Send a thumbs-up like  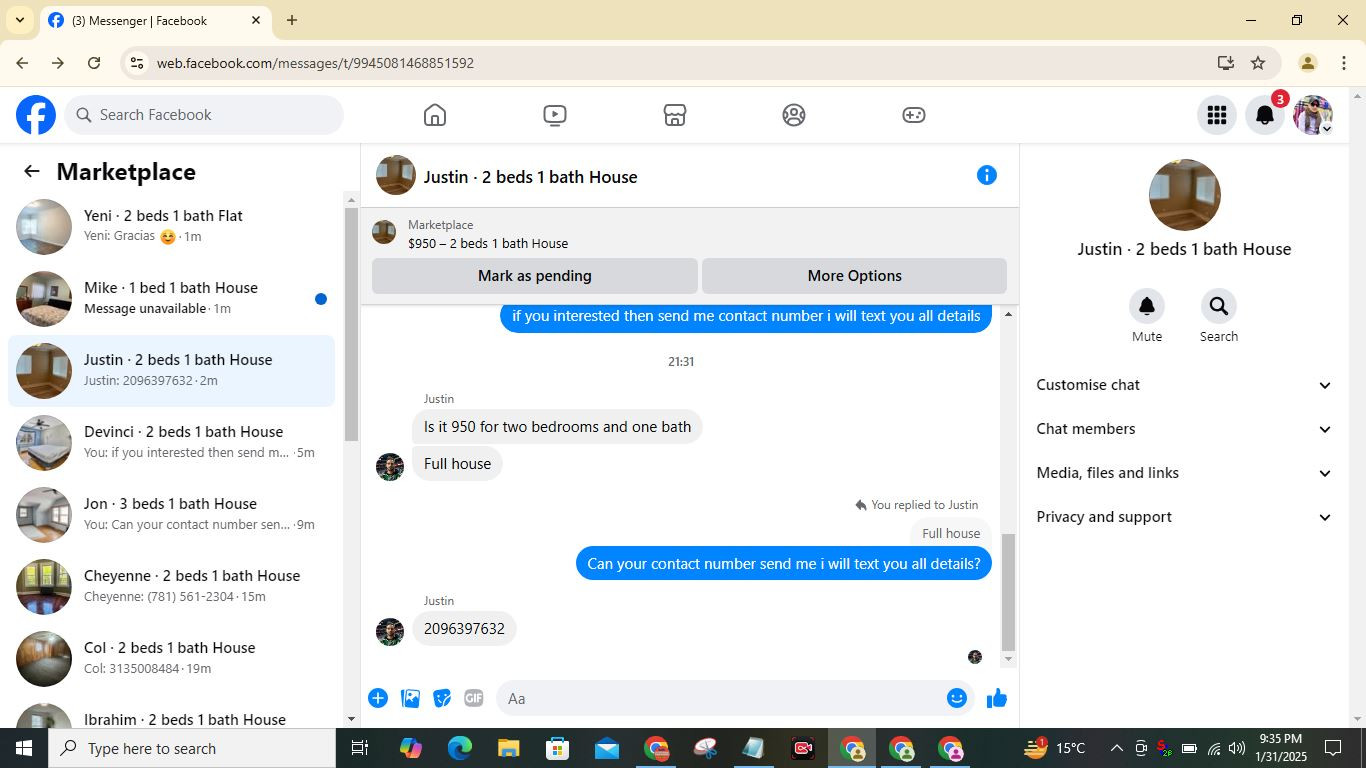(997, 698)
